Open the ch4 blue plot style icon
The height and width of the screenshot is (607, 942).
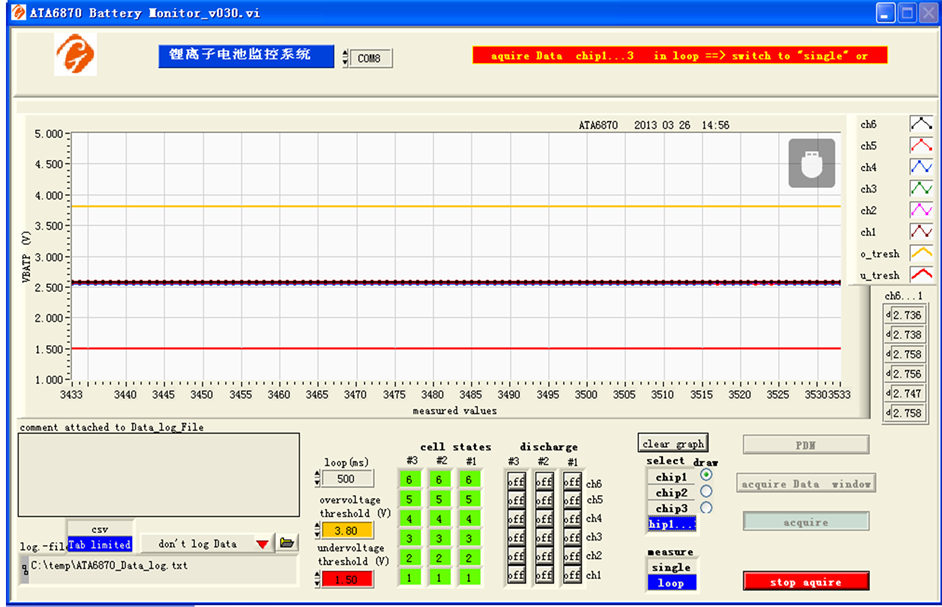coord(921,167)
